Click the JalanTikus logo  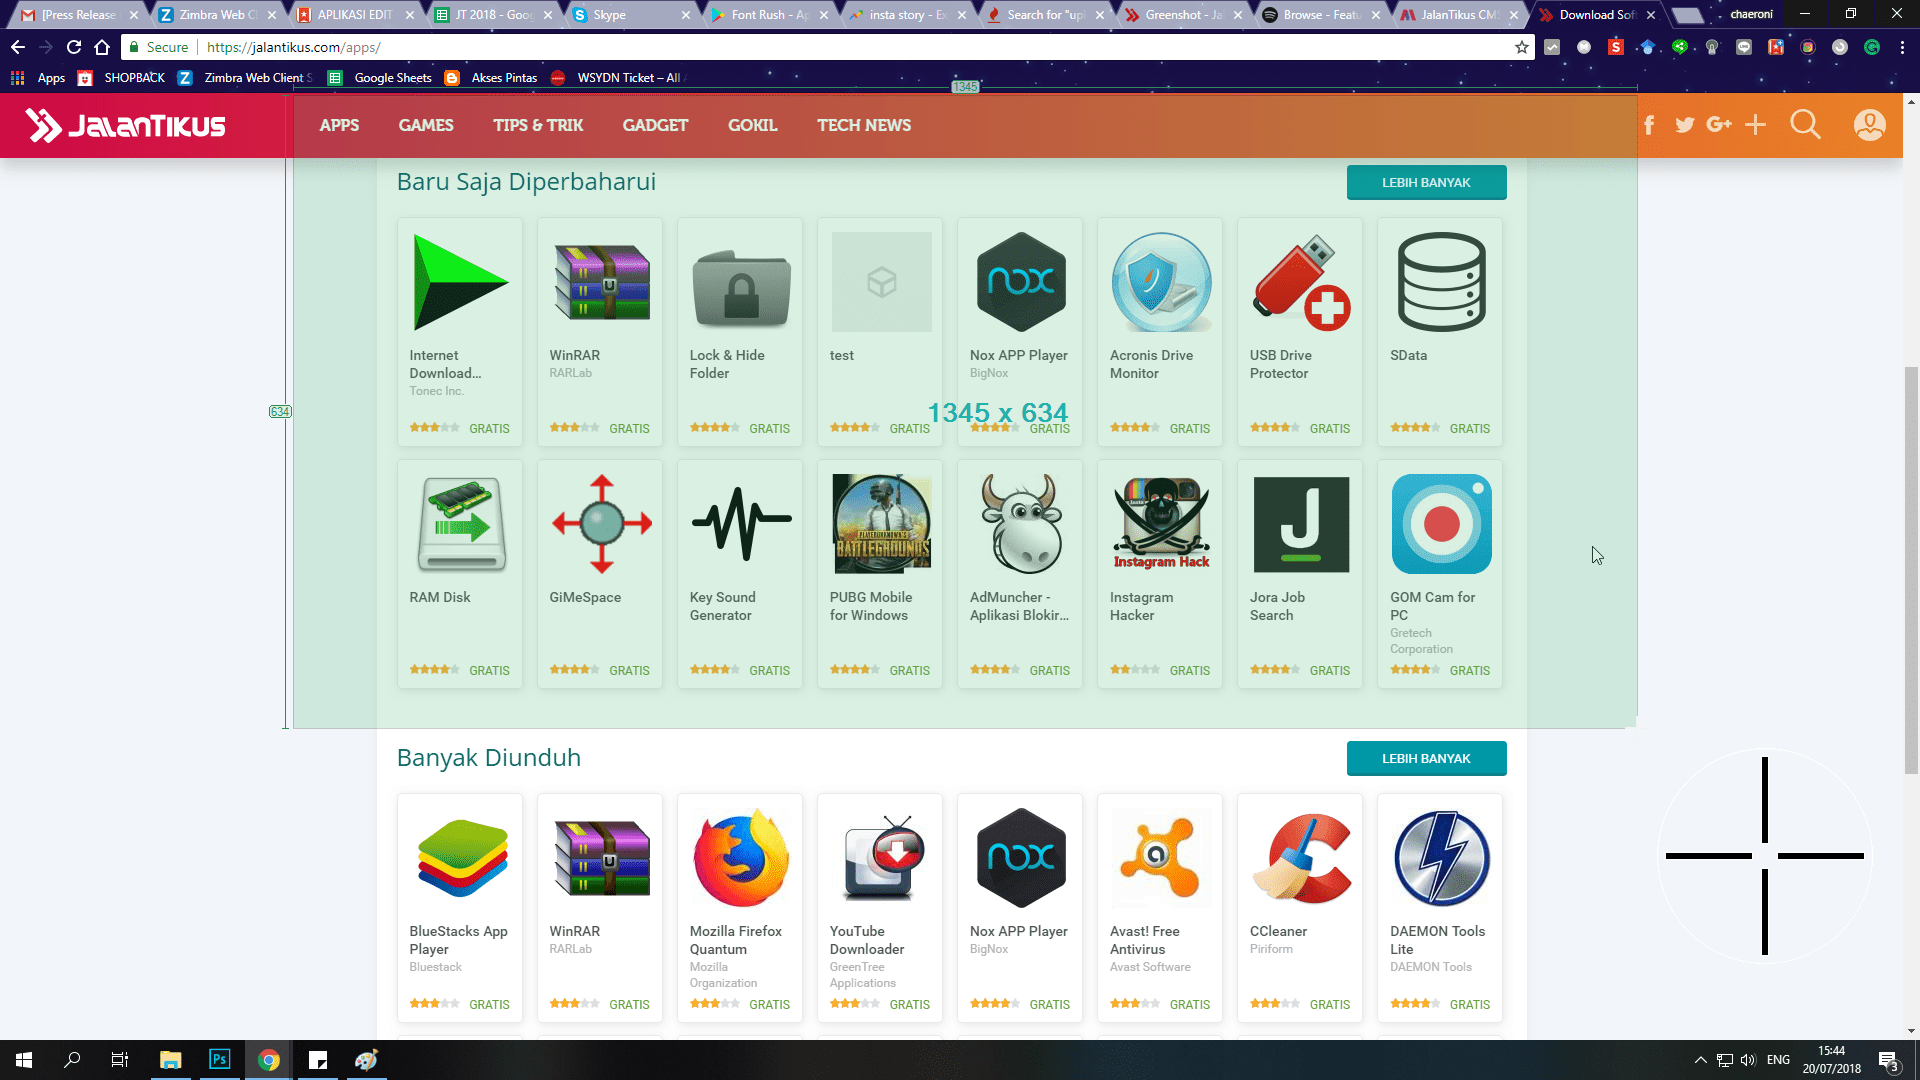coord(126,125)
